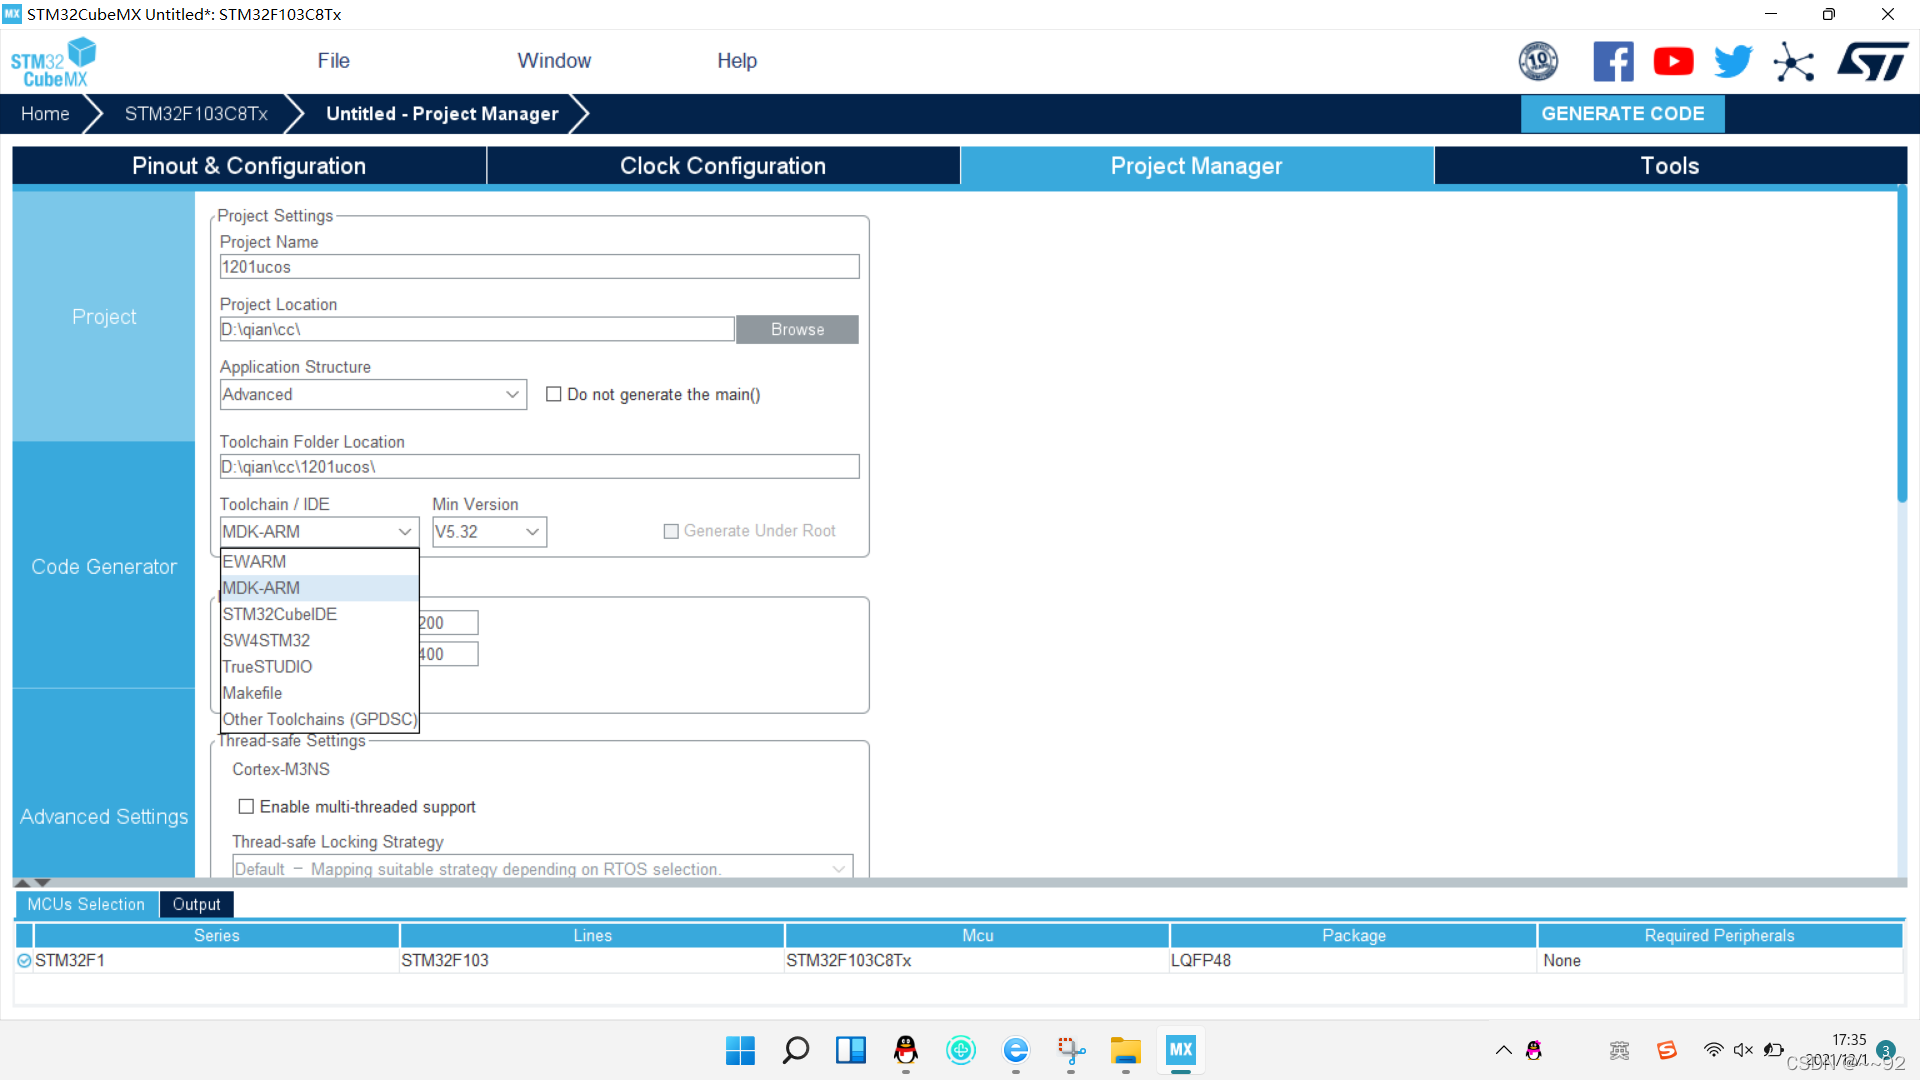The width and height of the screenshot is (1920, 1080).
Task: Click the 10-year anniversary badge icon
Action: [x=1538, y=62]
